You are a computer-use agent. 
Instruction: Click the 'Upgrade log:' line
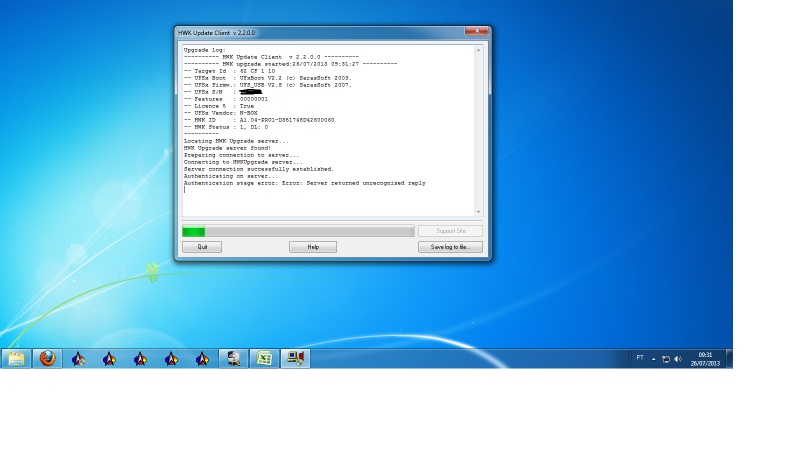pyautogui.click(x=205, y=50)
